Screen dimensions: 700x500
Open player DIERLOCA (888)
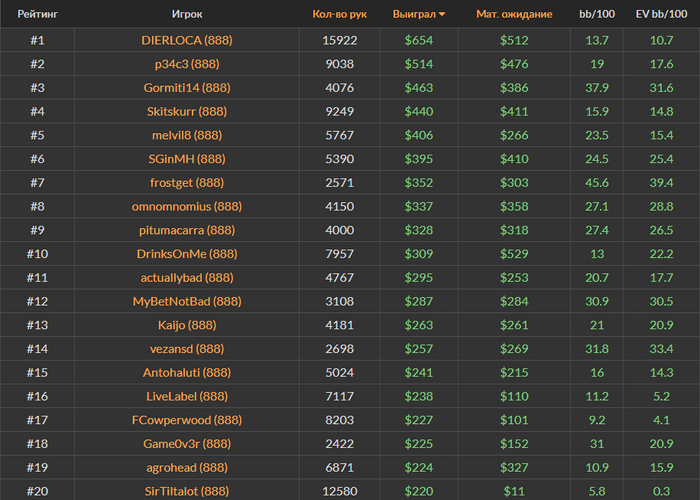[x=187, y=40]
